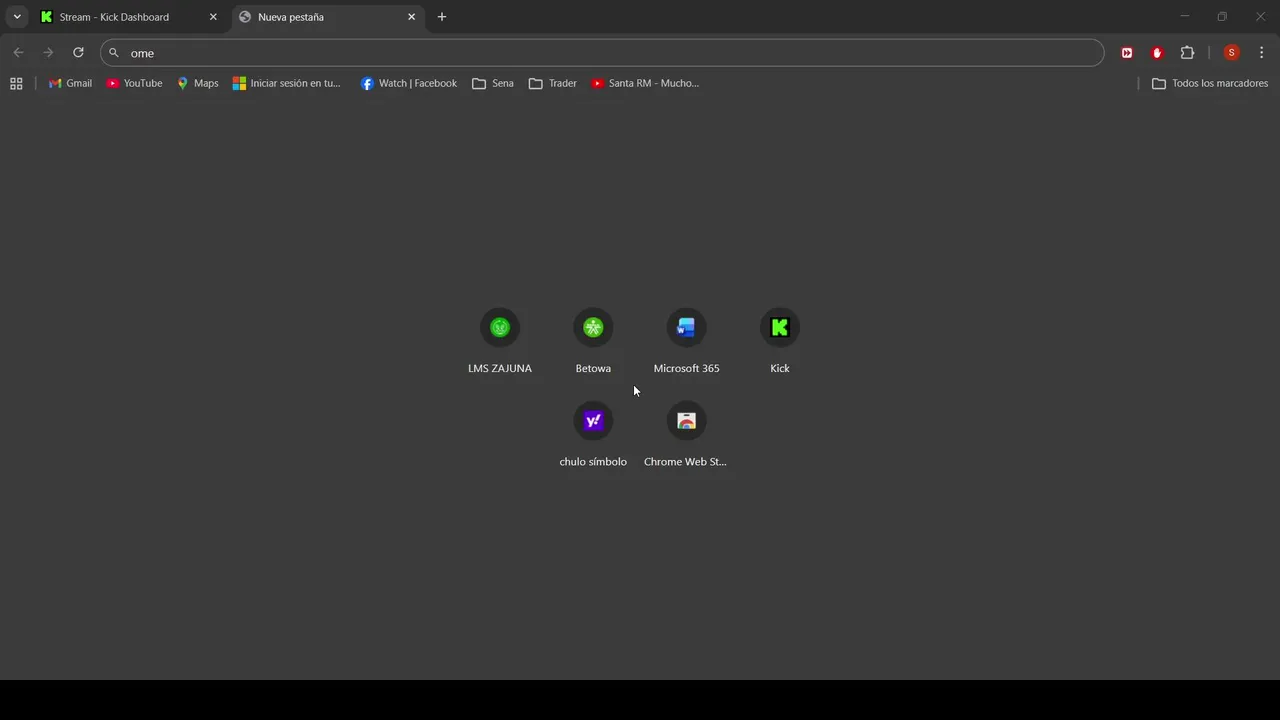This screenshot has height=720, width=1280.
Task: Open the Iniciar sesión en tu... bookmark
Action: tap(287, 83)
